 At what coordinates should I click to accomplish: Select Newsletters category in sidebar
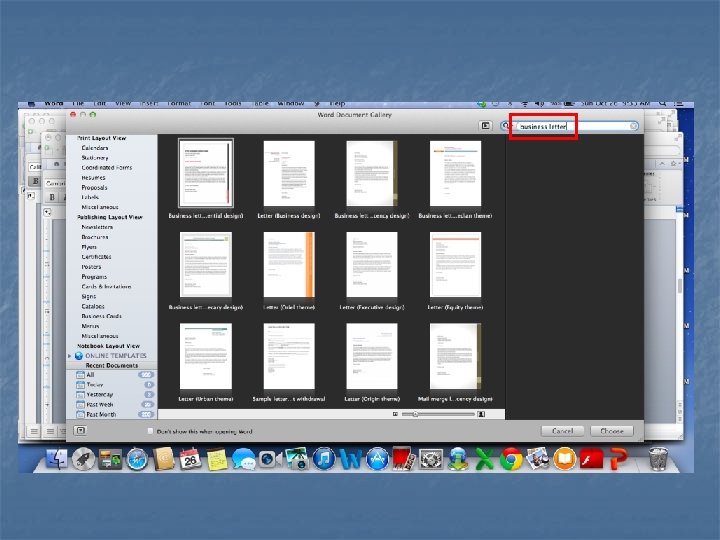tap(97, 227)
